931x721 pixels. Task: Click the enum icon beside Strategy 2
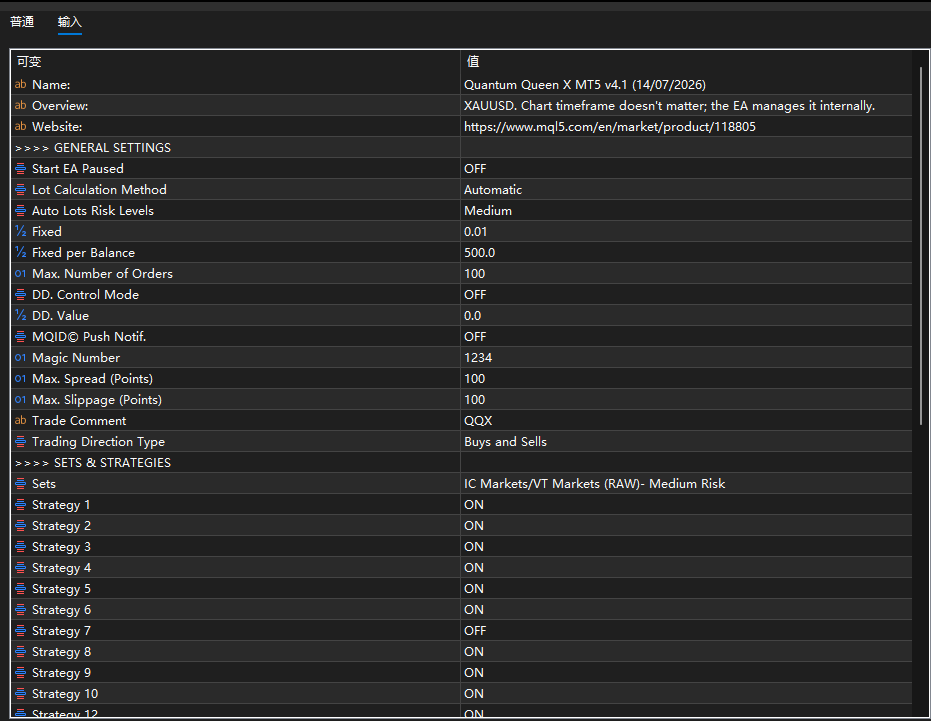click(20, 526)
